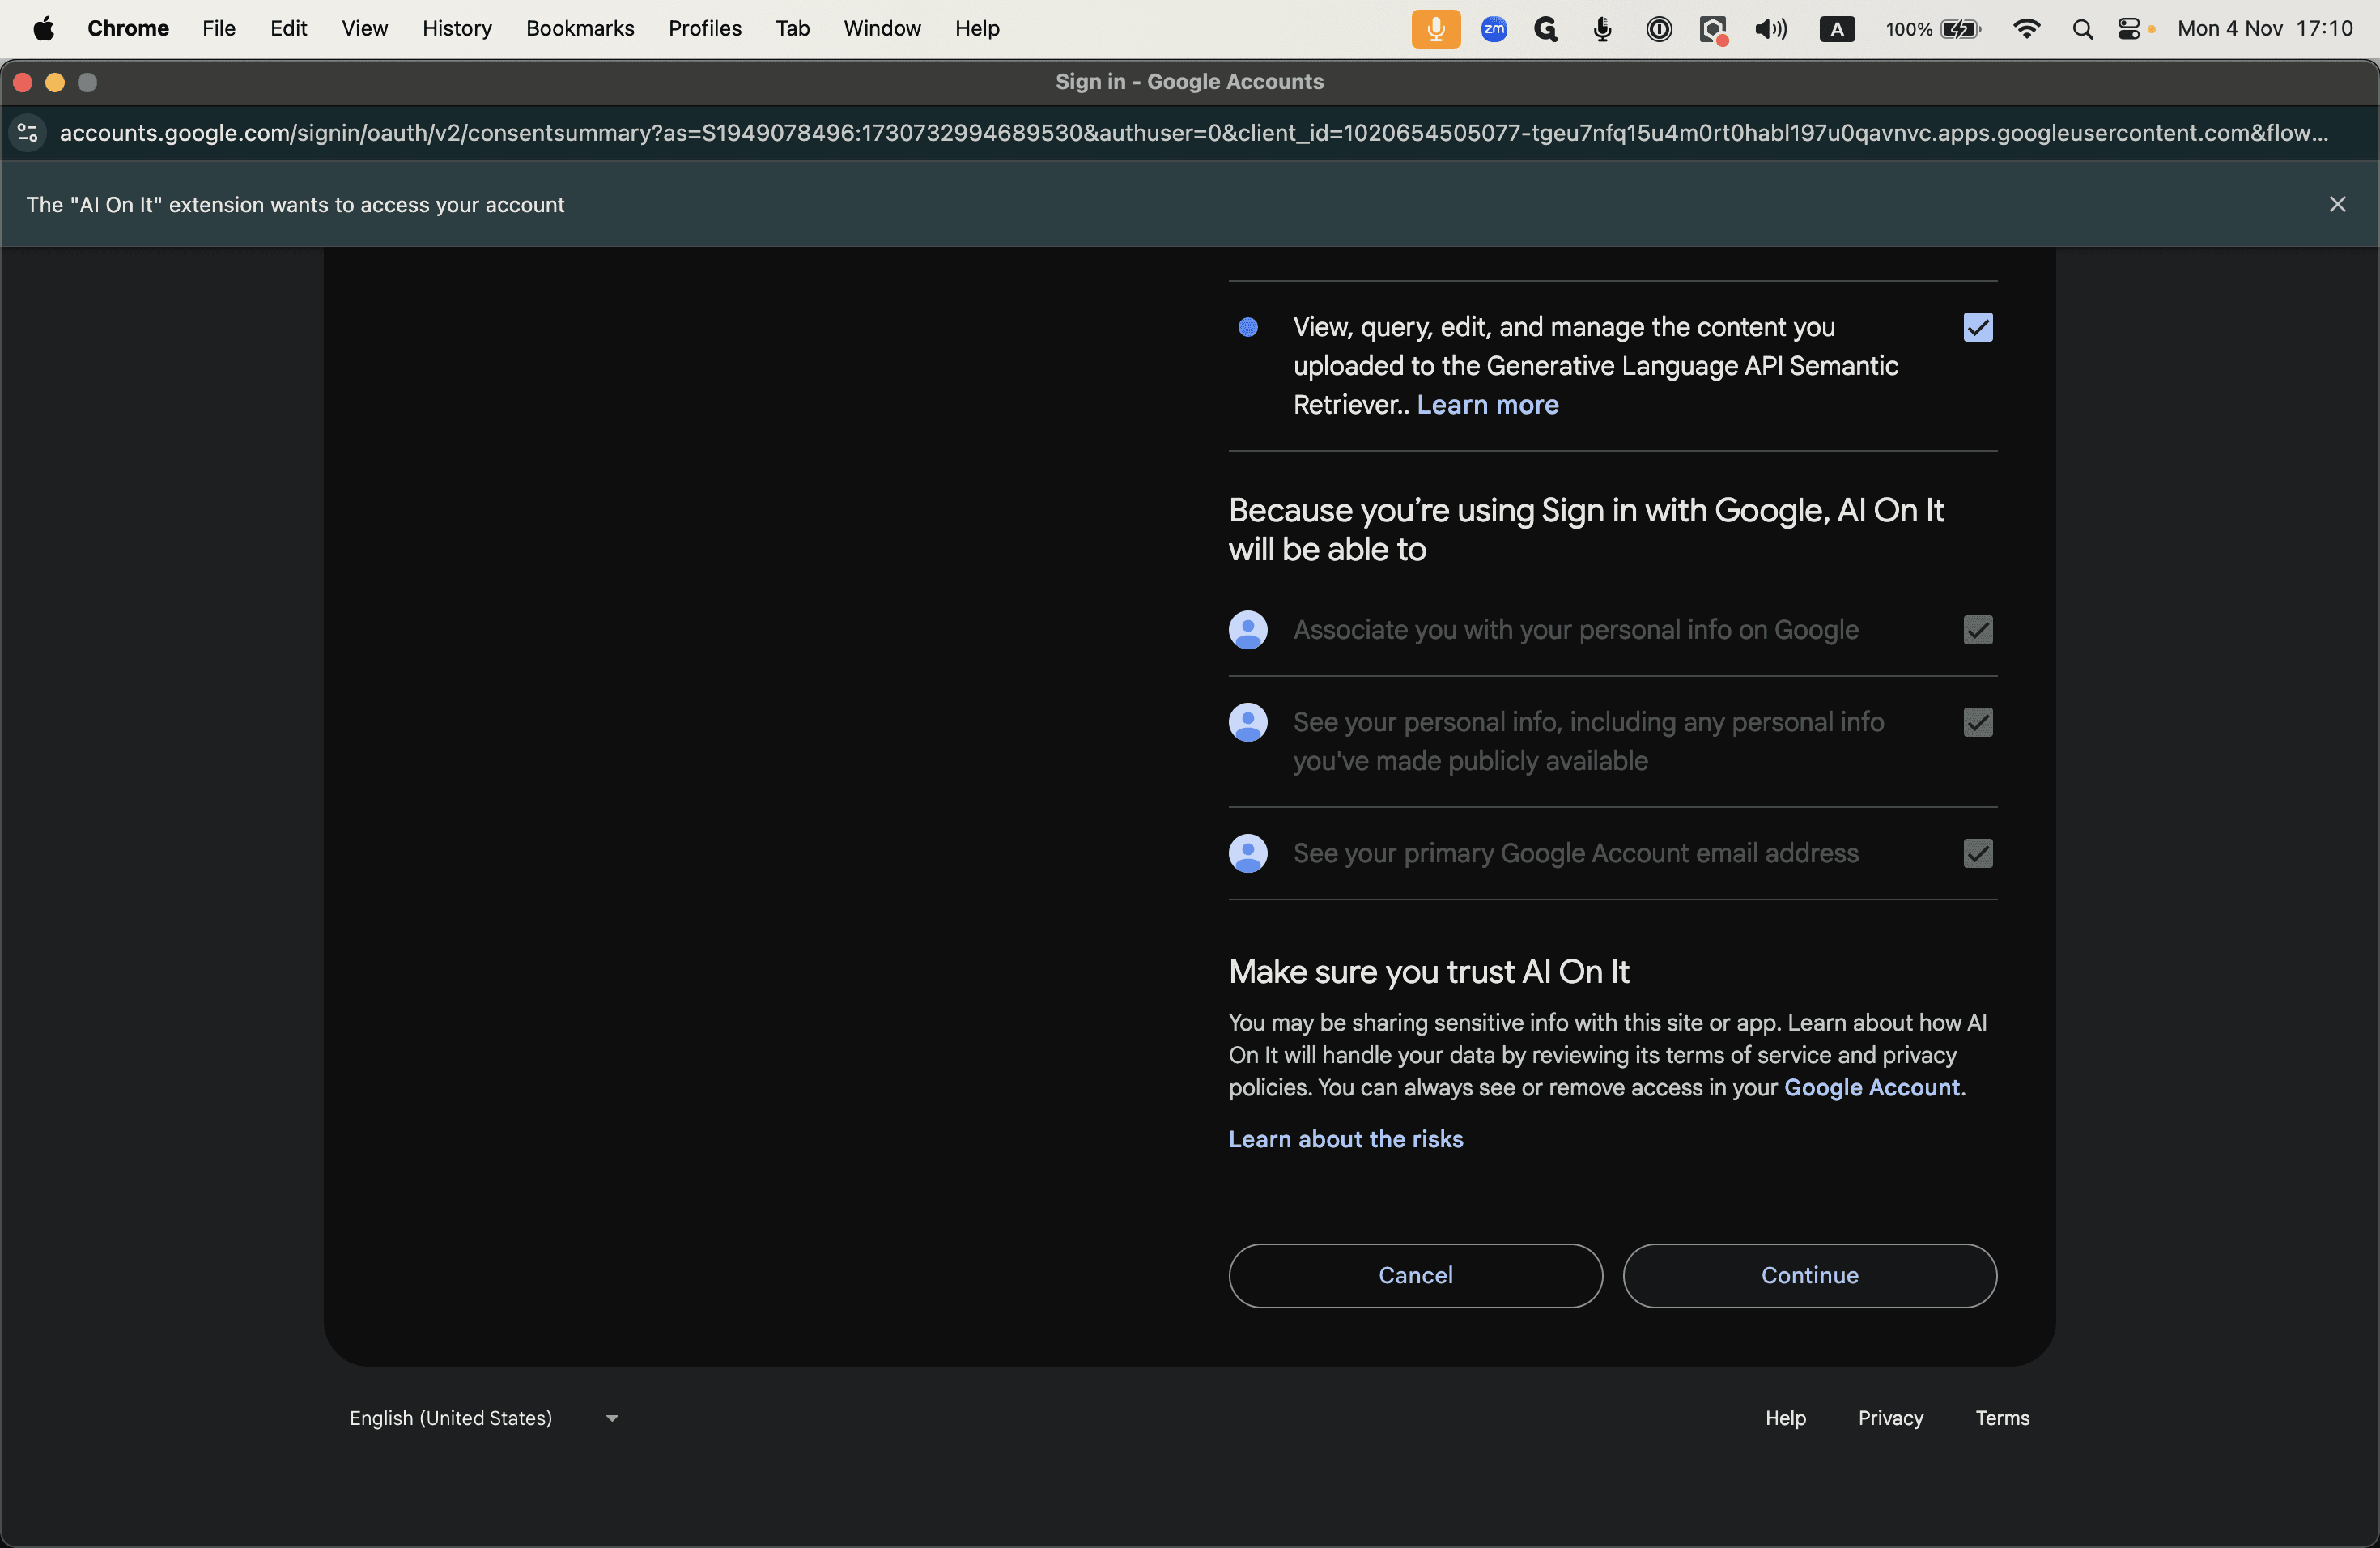Click the site information icon in address bar
2380x1548 pixels.
(x=28, y=133)
